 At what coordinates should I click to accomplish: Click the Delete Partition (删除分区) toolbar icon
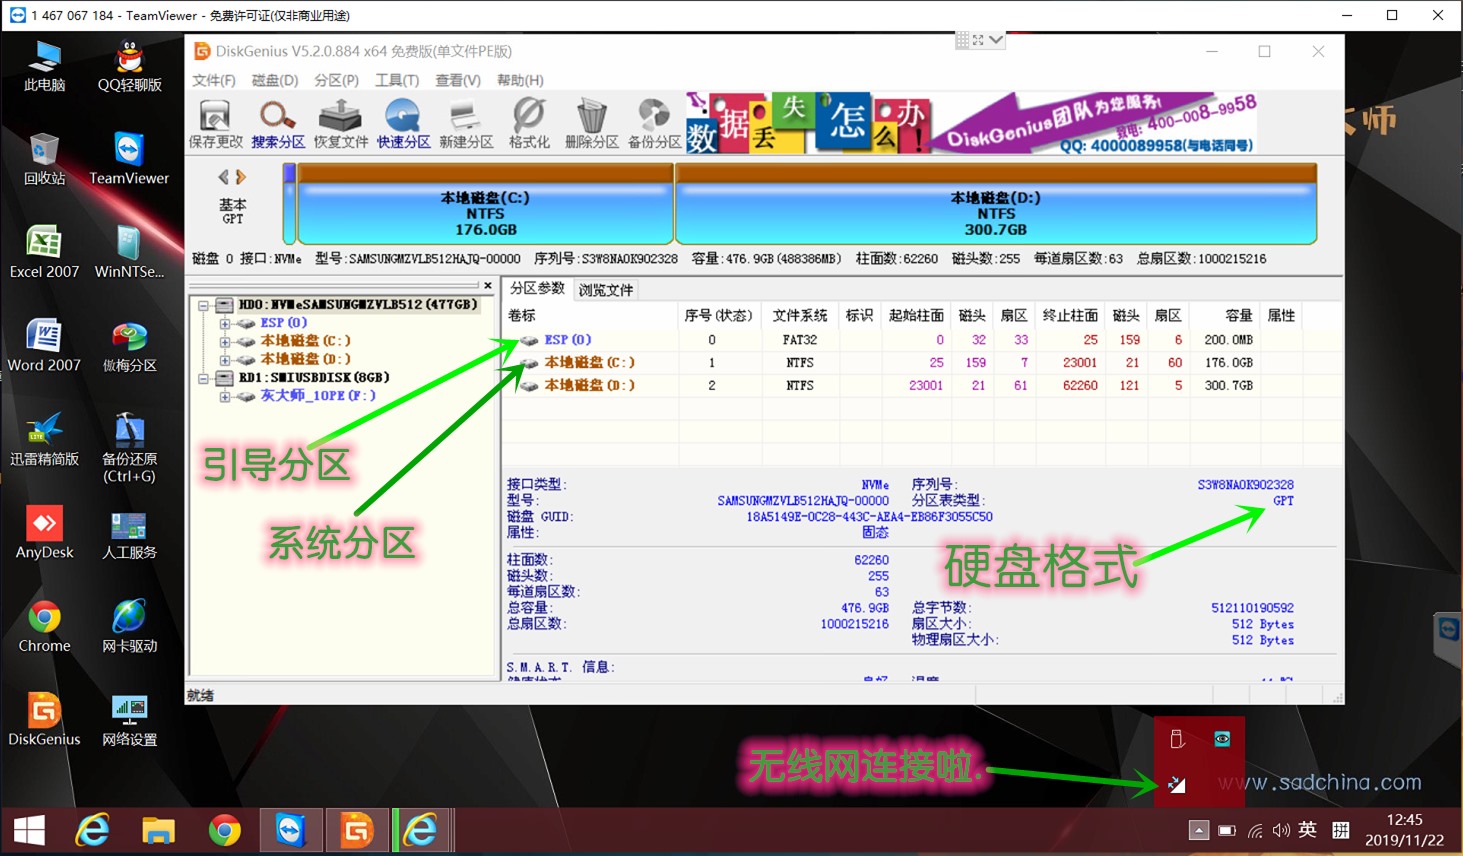coord(592,124)
